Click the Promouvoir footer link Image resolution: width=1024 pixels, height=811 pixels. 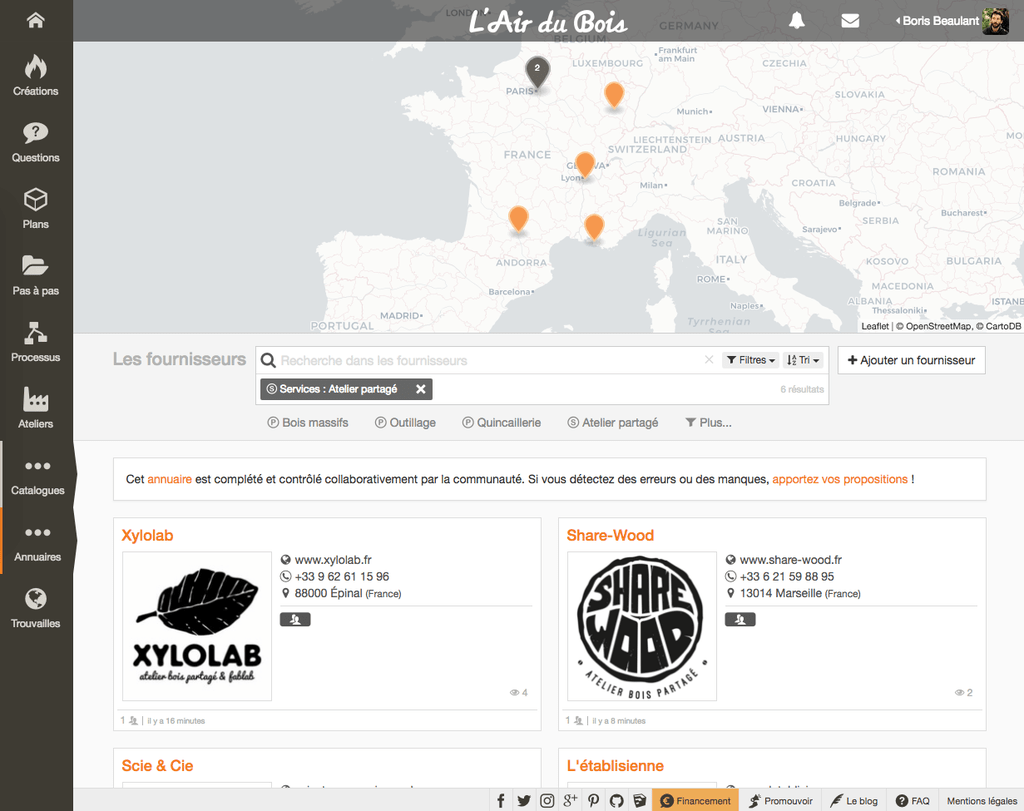tap(780, 801)
